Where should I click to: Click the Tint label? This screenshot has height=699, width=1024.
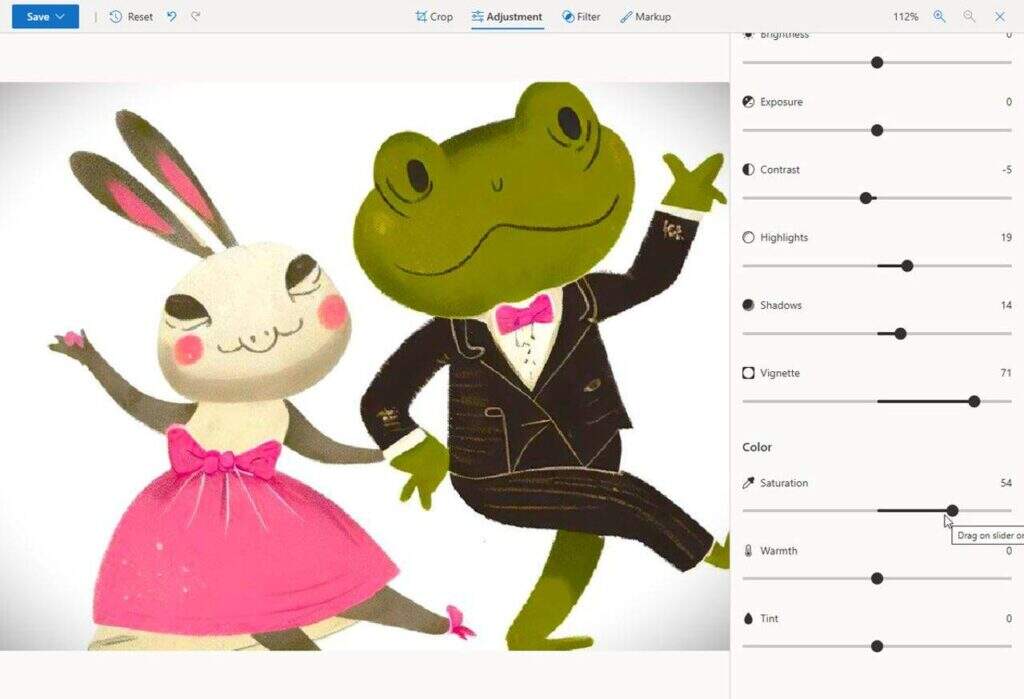tap(769, 619)
